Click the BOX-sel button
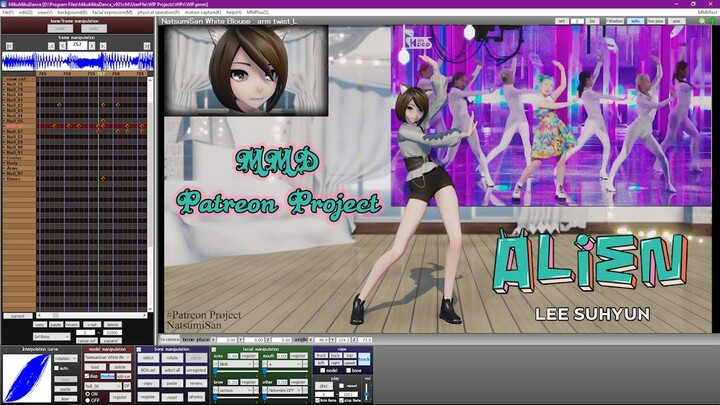This screenshot has width=720, height=405. (x=148, y=370)
